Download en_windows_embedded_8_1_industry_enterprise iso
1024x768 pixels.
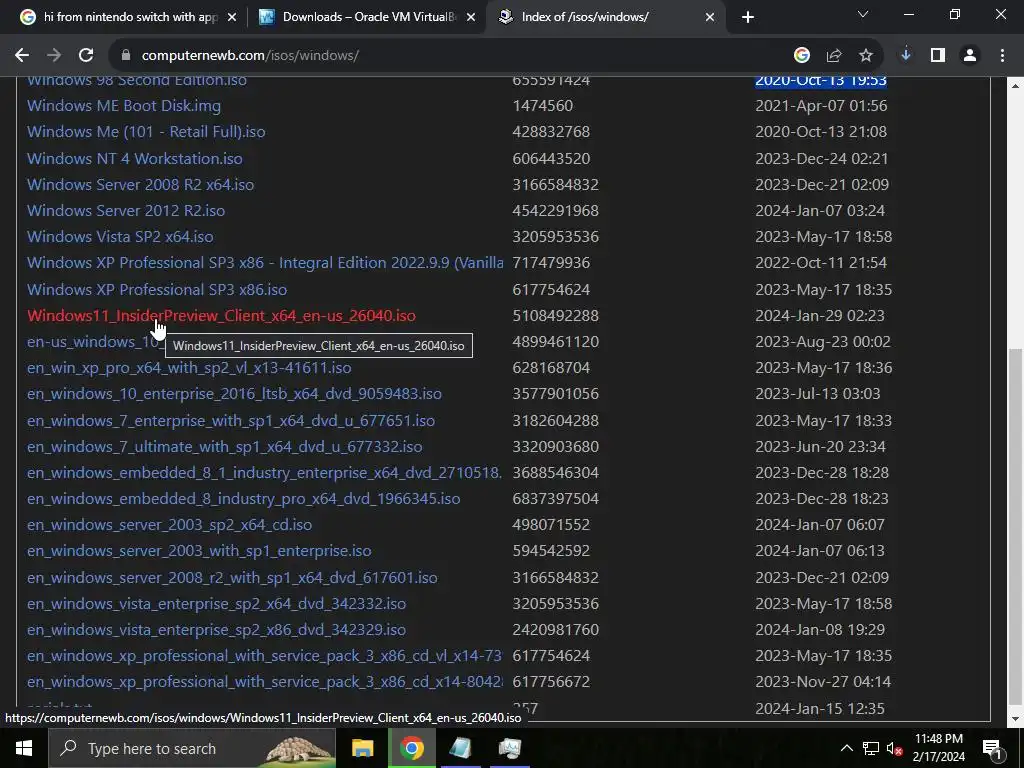click(264, 473)
